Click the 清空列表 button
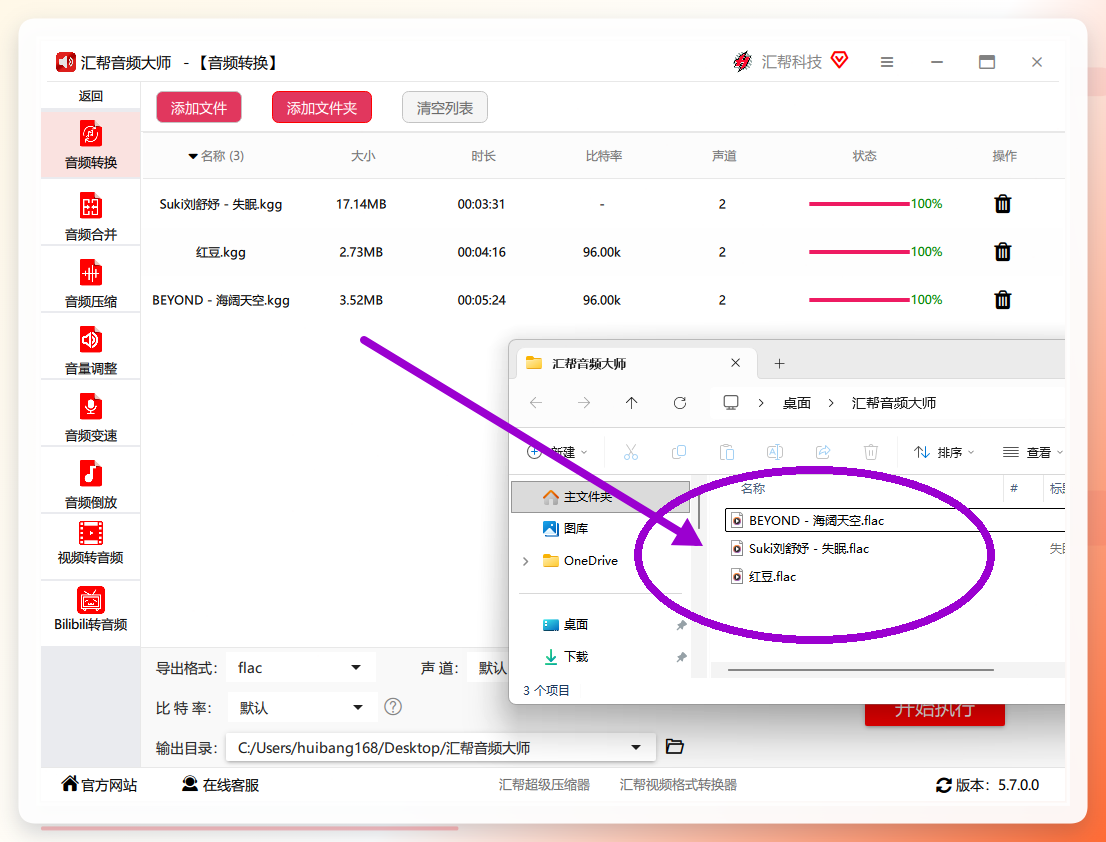Viewport: 1106px width, 842px height. (445, 107)
